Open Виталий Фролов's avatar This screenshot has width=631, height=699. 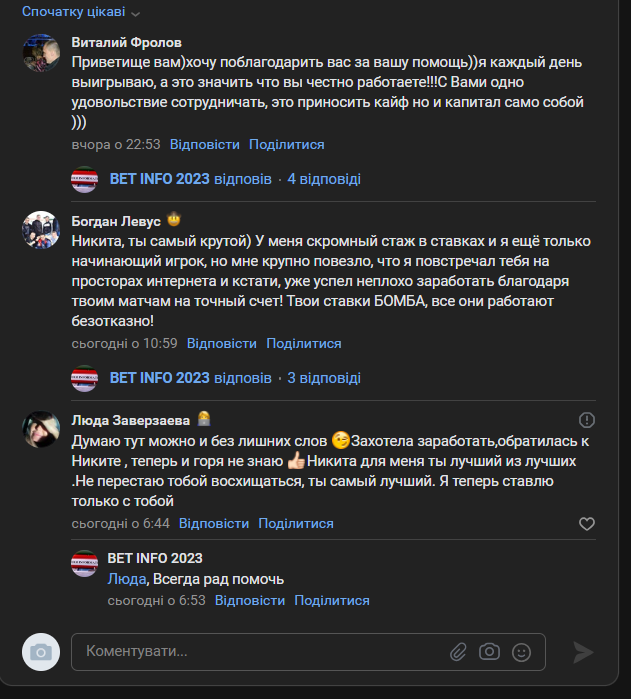(41, 52)
